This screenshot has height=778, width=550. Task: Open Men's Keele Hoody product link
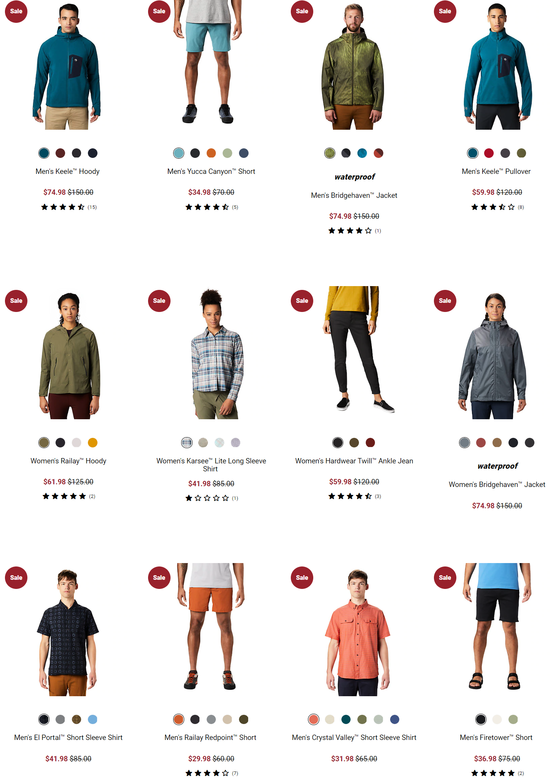coord(68,171)
